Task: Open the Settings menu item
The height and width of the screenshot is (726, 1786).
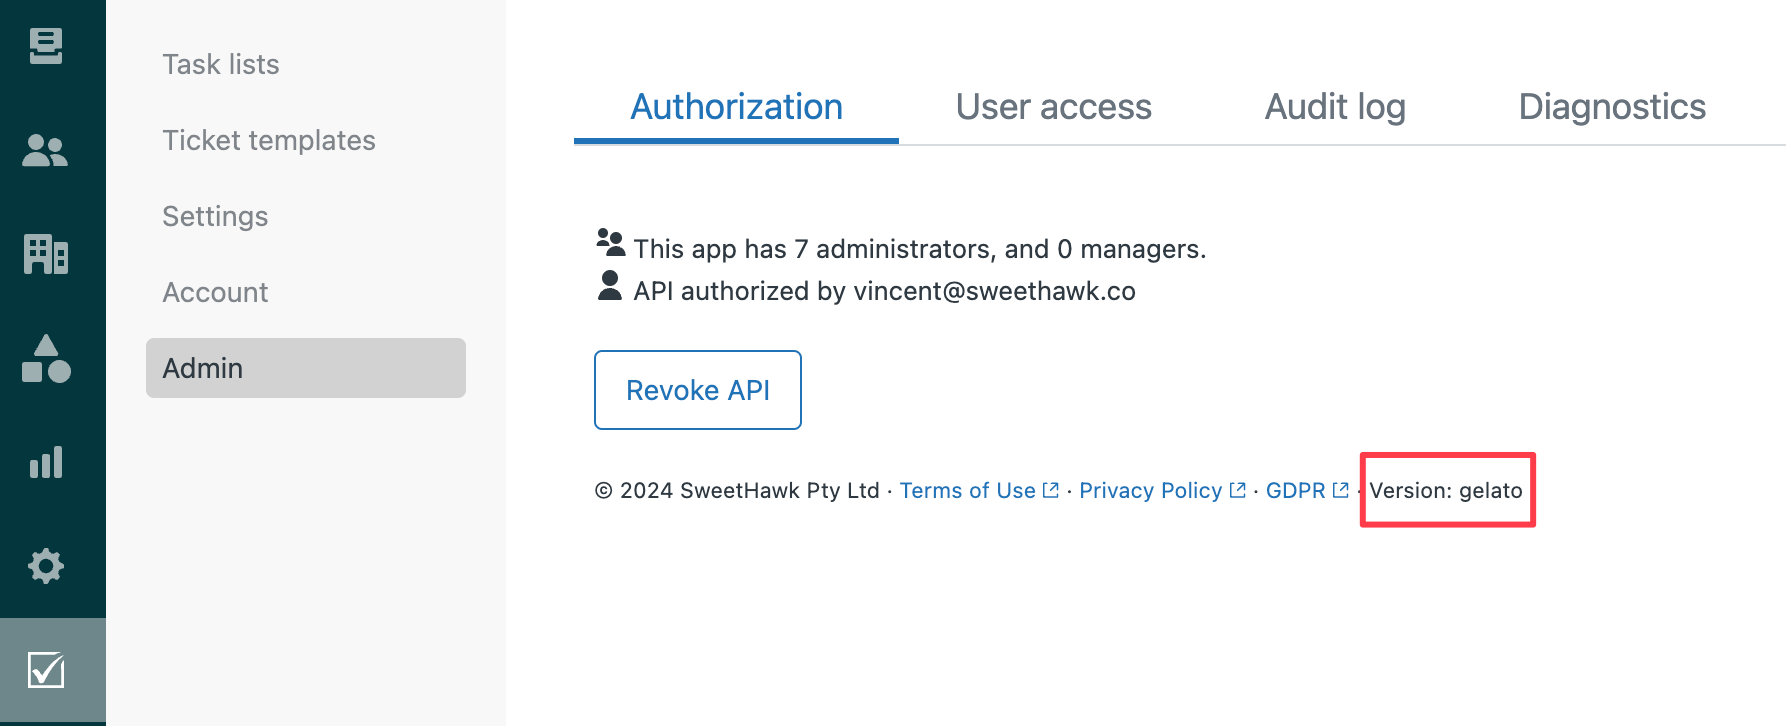Action: click(215, 216)
